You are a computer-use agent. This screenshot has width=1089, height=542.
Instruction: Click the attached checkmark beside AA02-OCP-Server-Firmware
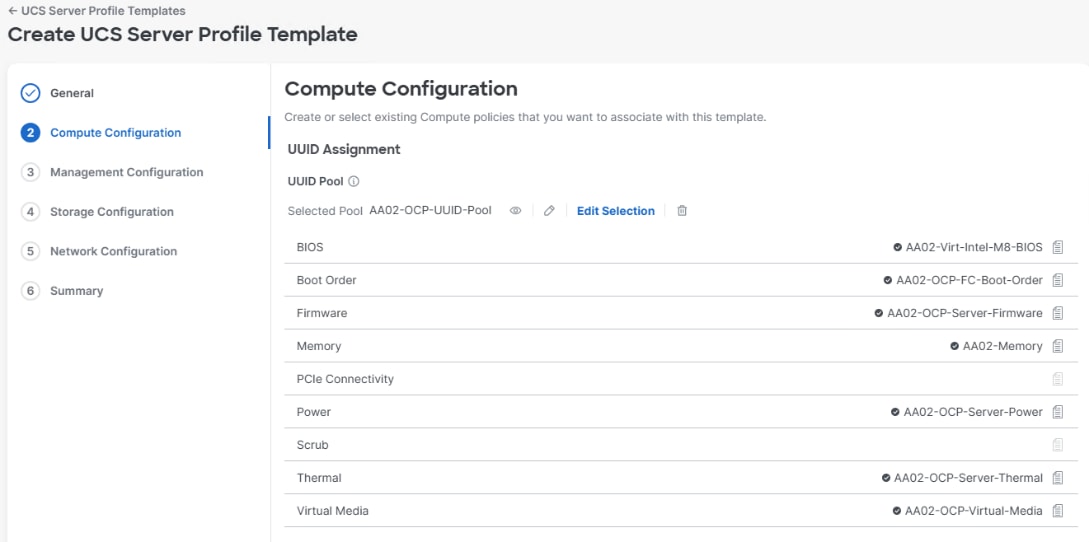tap(879, 313)
